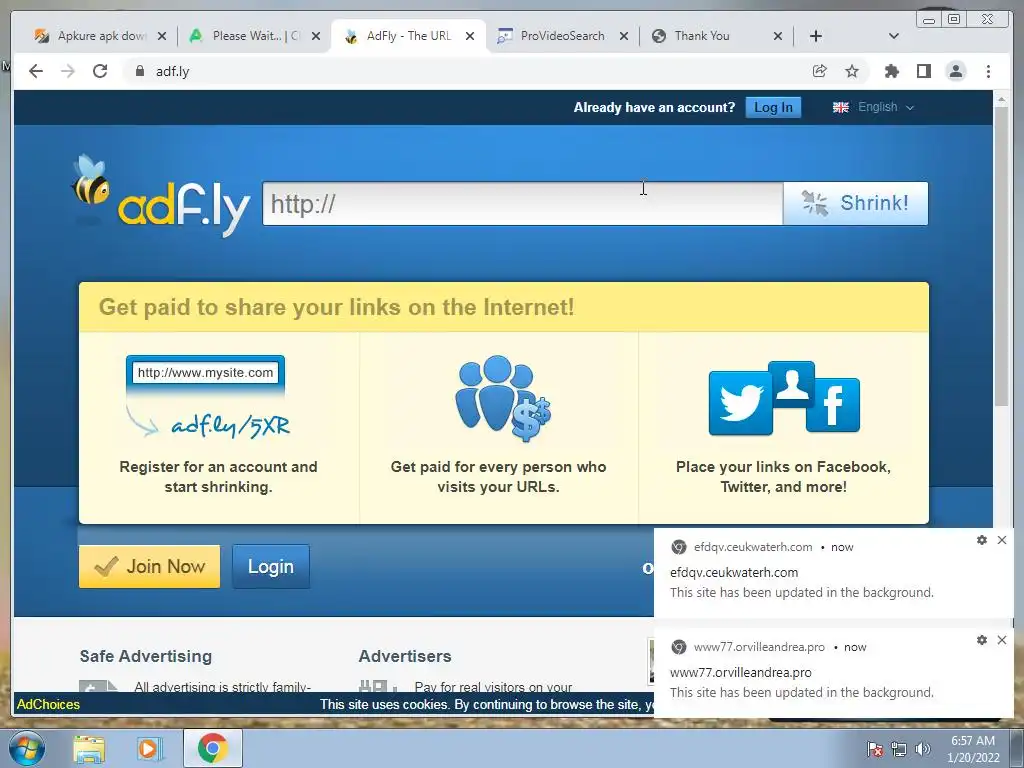Open the Chrome profile avatar
This screenshot has height=768, width=1024.
[955, 71]
